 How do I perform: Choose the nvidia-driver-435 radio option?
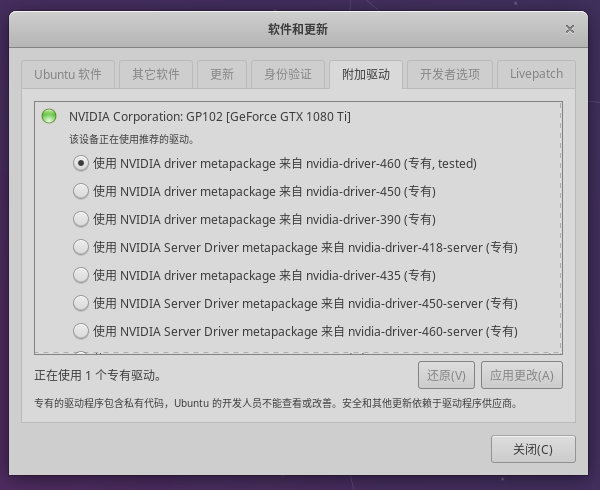(x=81, y=275)
